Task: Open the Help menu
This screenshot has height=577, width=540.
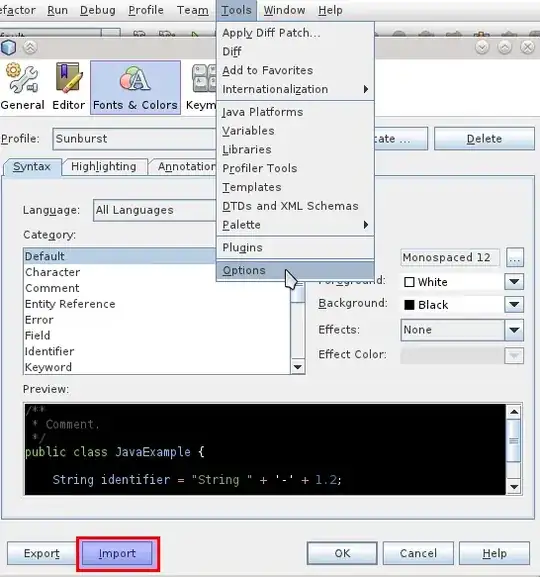Action: (330, 10)
